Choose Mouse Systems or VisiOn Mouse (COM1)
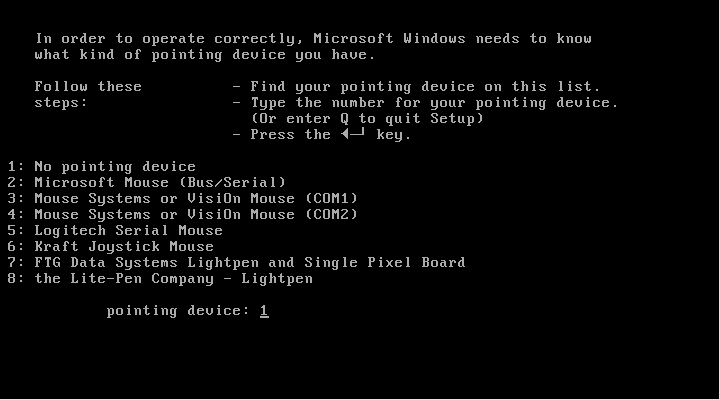 coord(182,199)
